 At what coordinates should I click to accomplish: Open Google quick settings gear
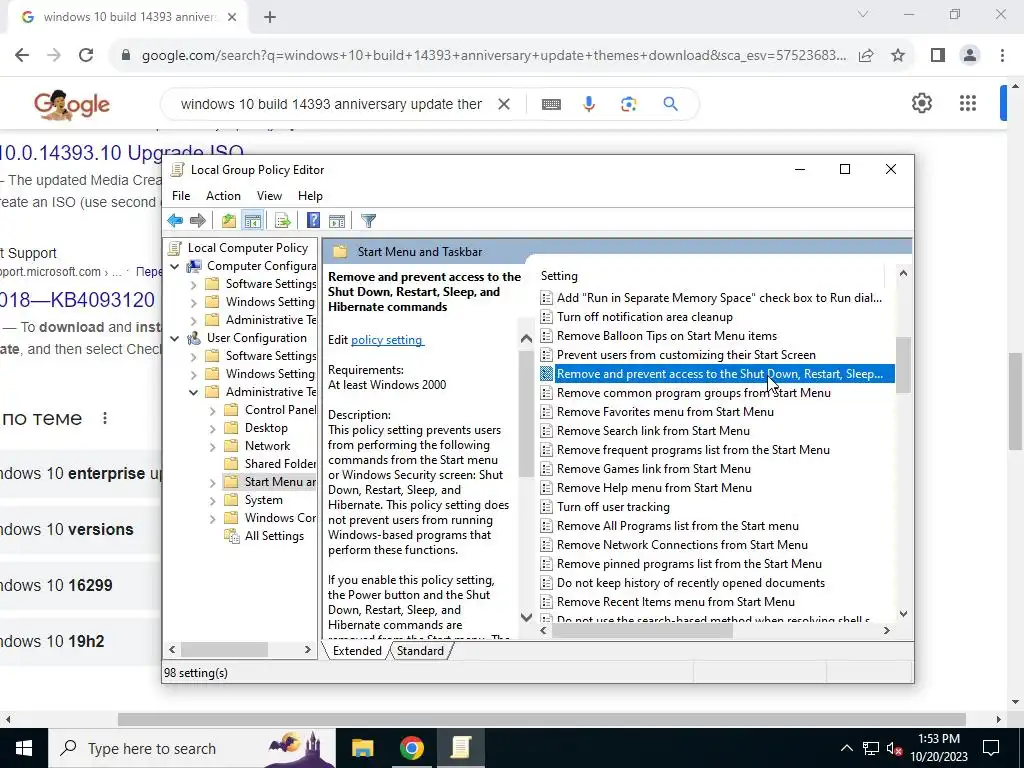(x=921, y=103)
